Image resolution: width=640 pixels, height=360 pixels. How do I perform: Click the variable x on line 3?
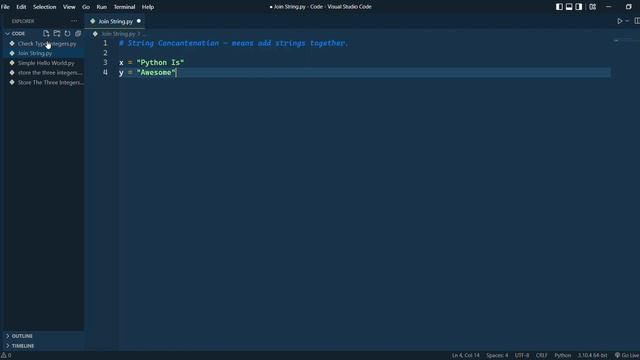[x=121, y=63]
